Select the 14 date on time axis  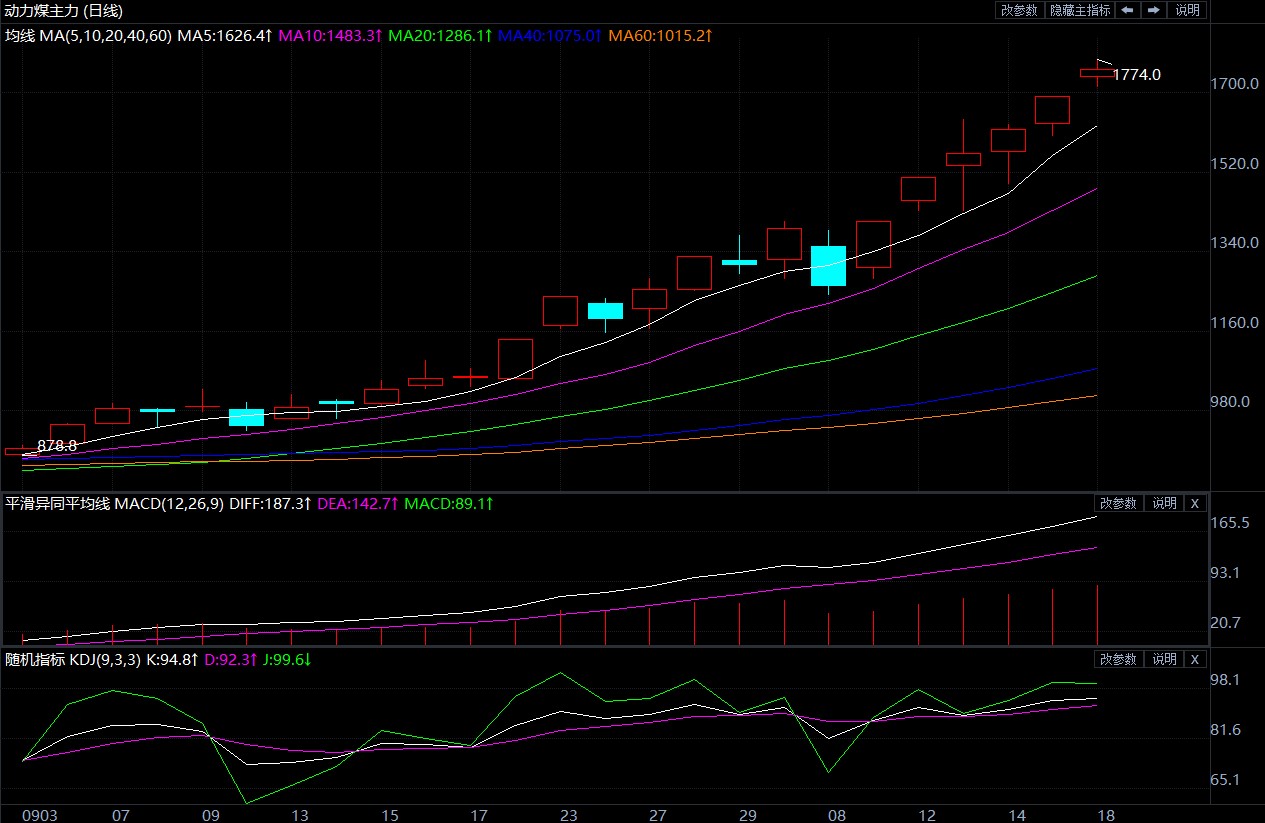pyautogui.click(x=1016, y=815)
